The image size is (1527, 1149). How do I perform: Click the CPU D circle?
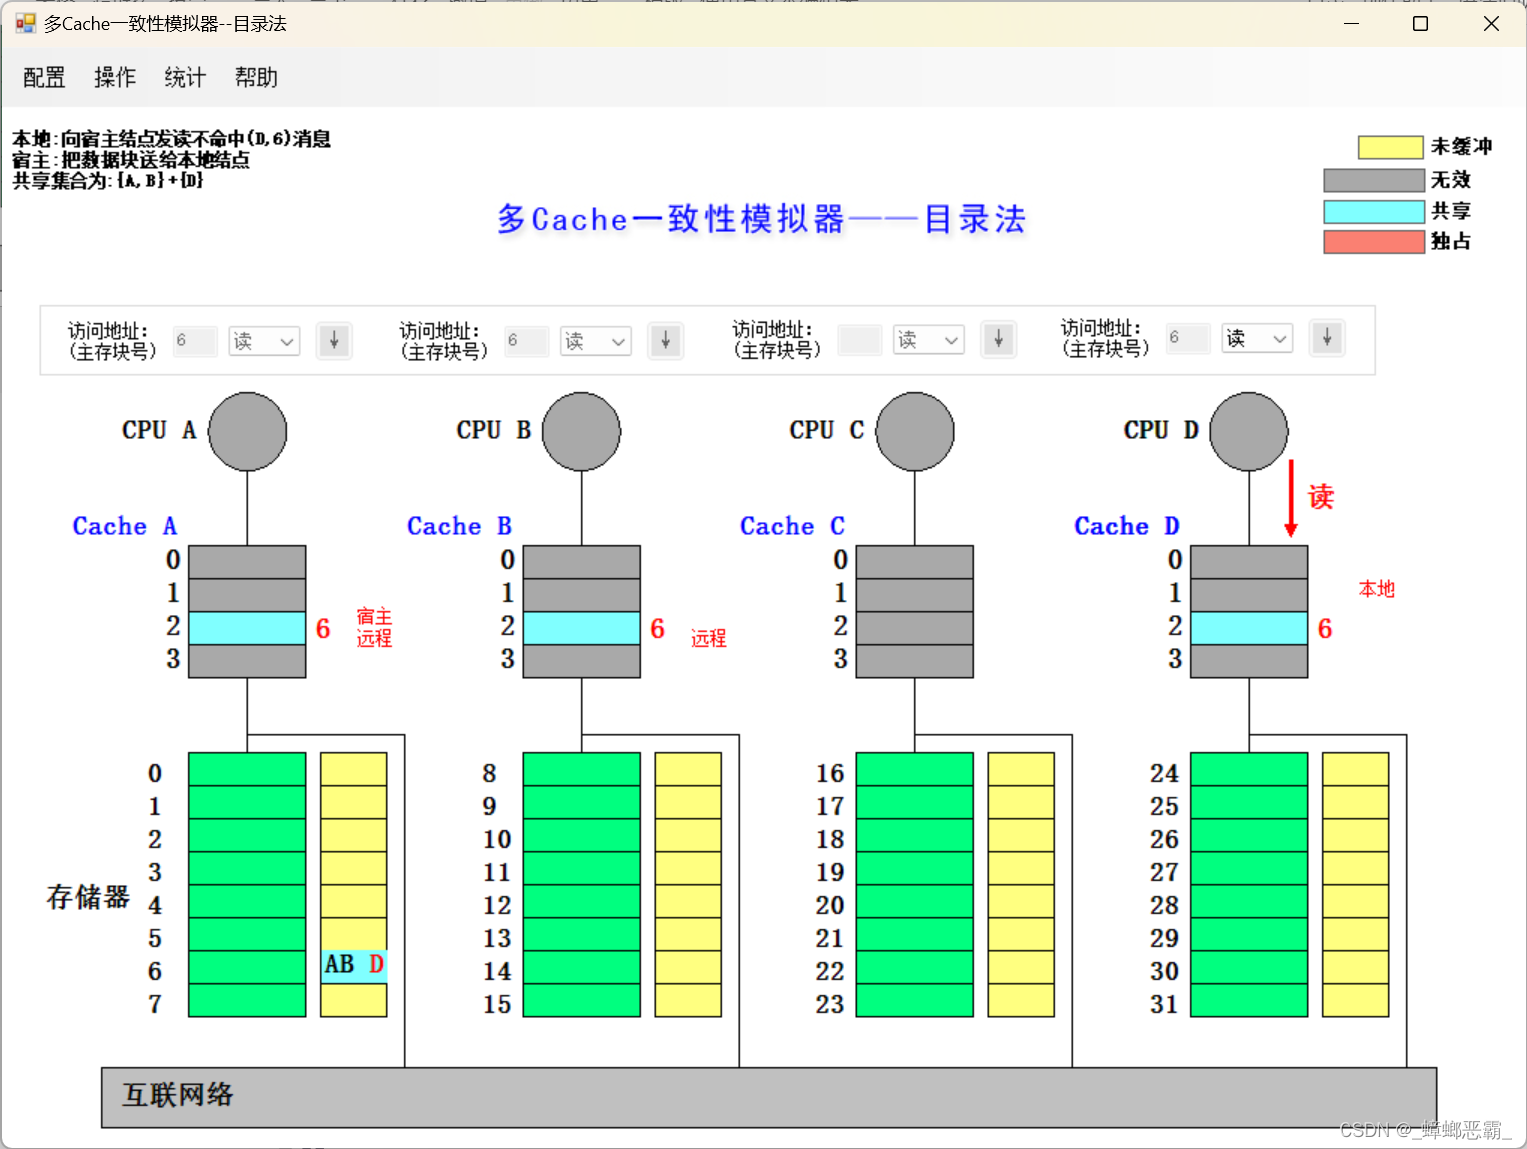[1249, 431]
